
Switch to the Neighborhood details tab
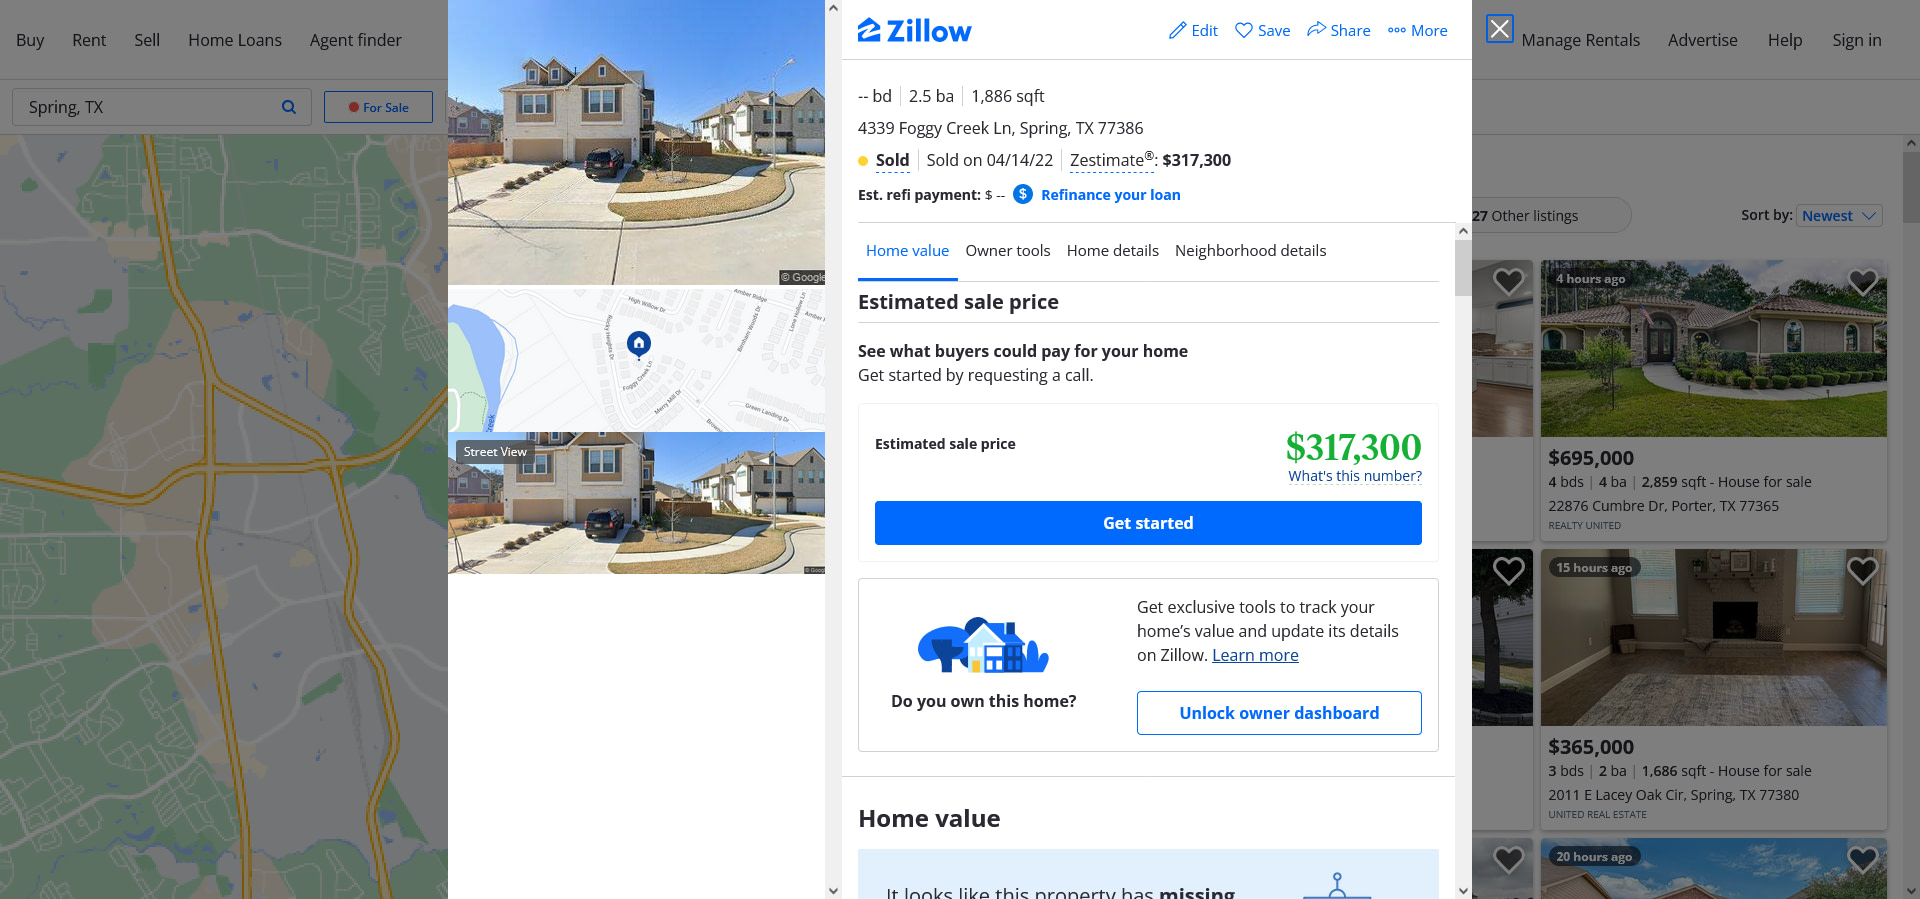coord(1250,251)
